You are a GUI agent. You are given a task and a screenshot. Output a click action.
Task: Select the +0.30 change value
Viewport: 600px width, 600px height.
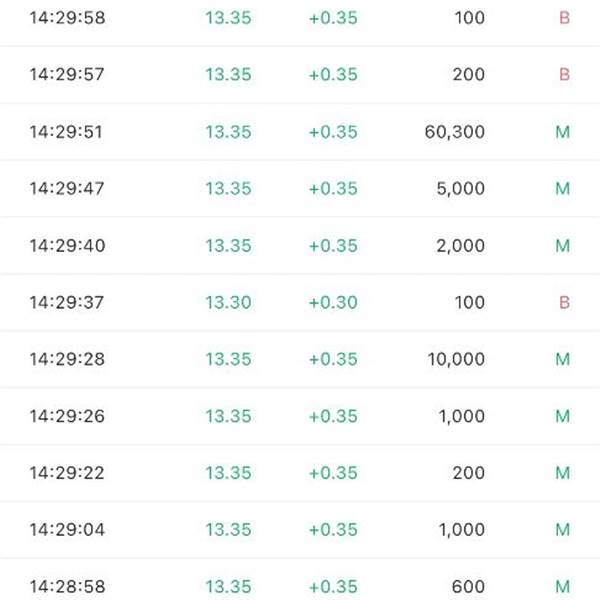click(333, 303)
